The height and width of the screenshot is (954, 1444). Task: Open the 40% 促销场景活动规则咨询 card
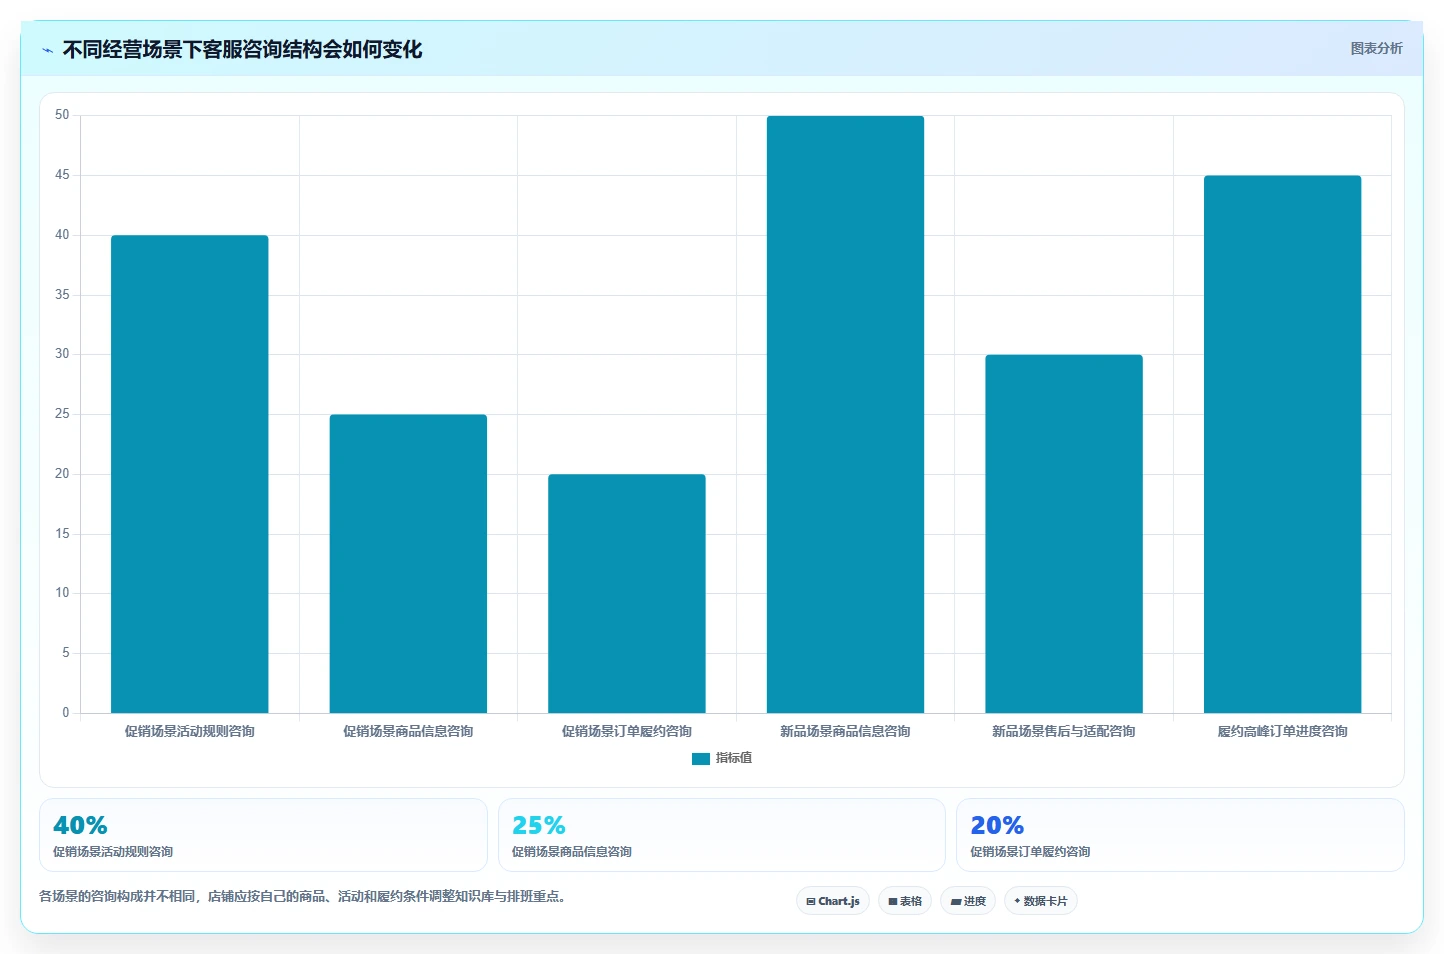[x=263, y=835]
